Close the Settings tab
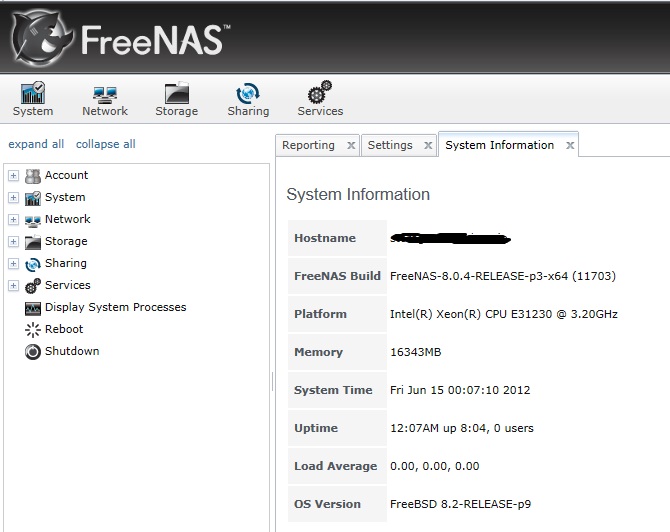The image size is (670, 532). (428, 146)
